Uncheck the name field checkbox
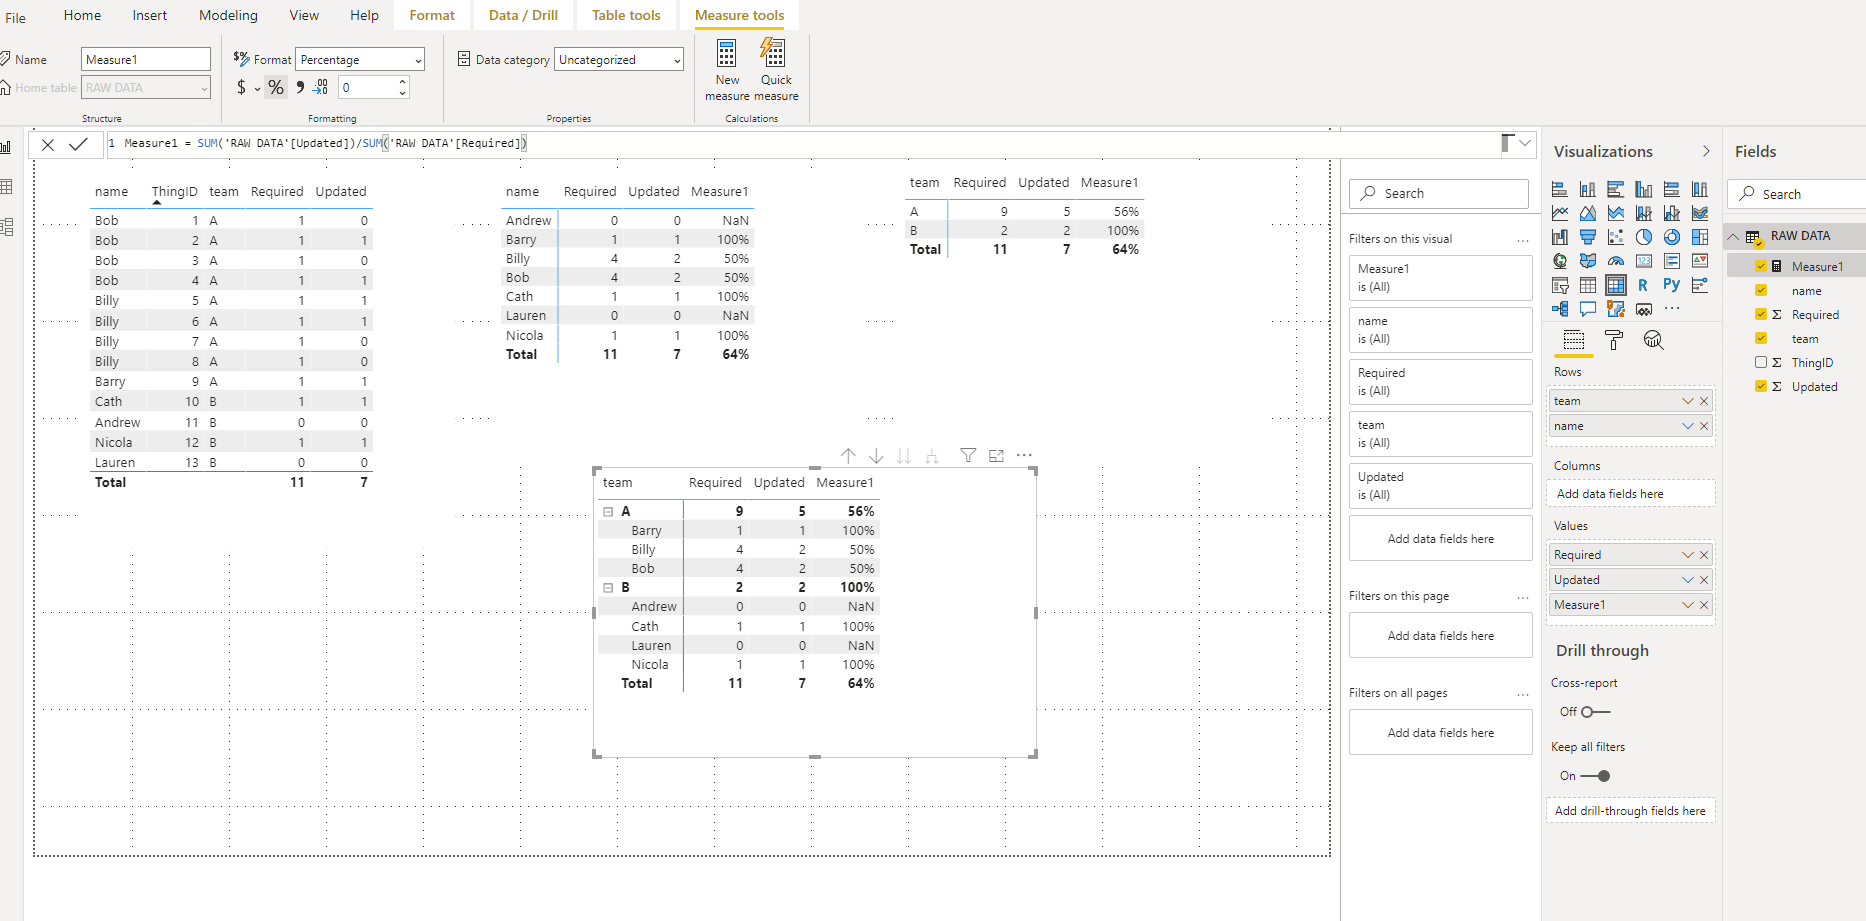 (x=1761, y=290)
